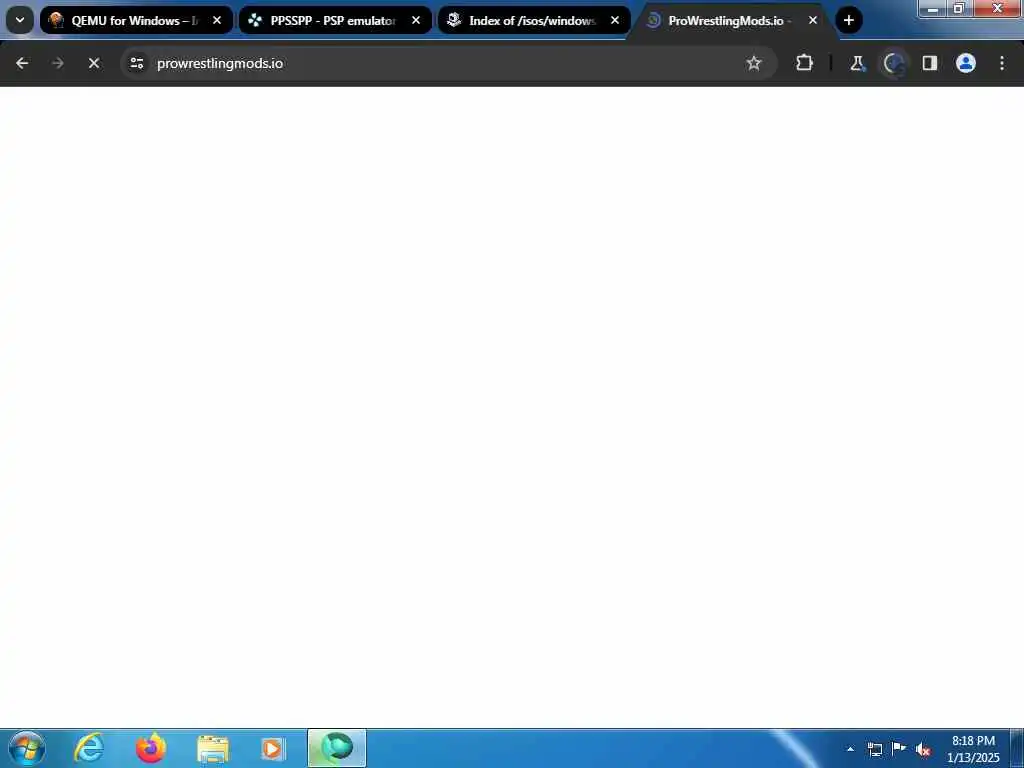Close the Index of /isos/windows tab
The image size is (1024, 768).
tap(615, 20)
